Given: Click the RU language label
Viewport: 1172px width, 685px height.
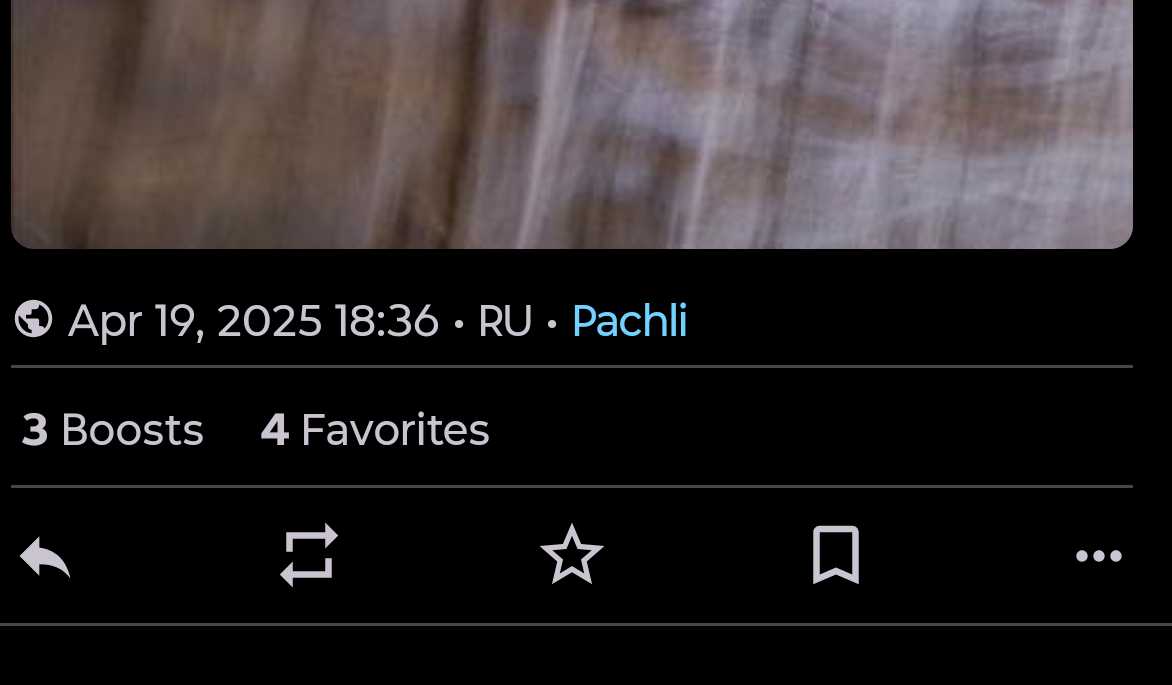Looking at the screenshot, I should [505, 321].
